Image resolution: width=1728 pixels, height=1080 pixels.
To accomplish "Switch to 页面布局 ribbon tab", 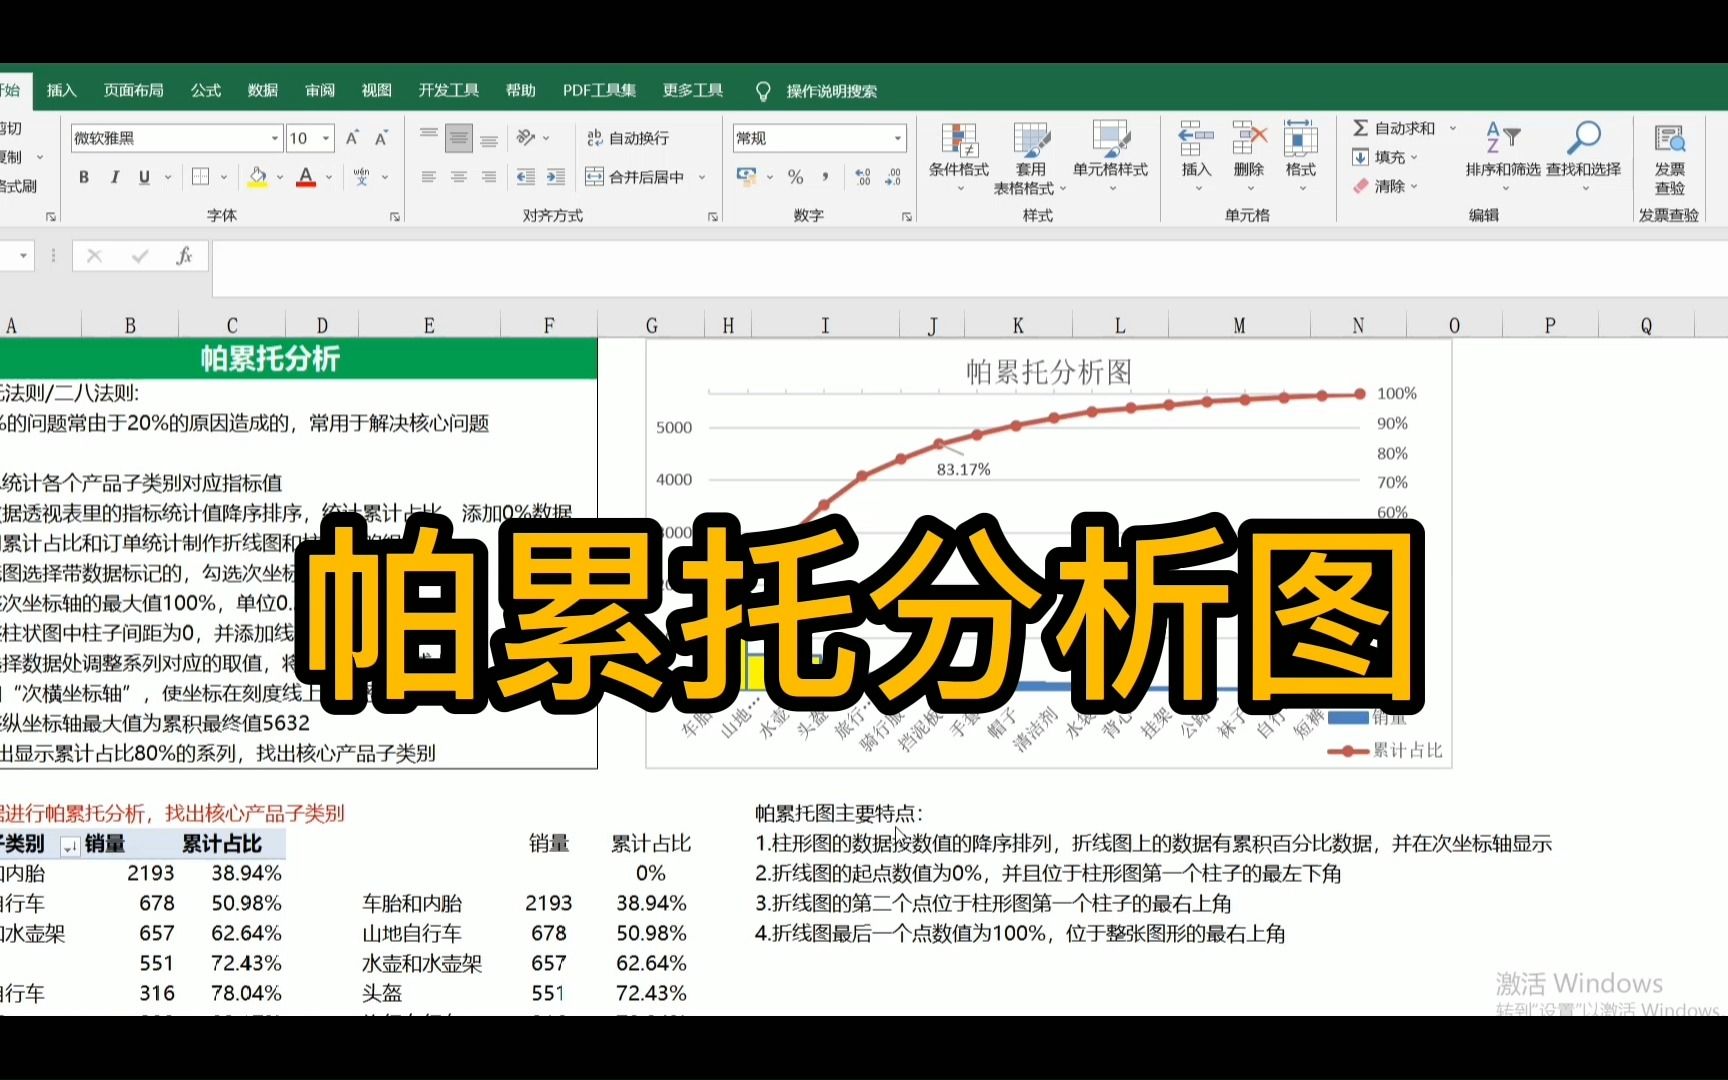I will 134,90.
